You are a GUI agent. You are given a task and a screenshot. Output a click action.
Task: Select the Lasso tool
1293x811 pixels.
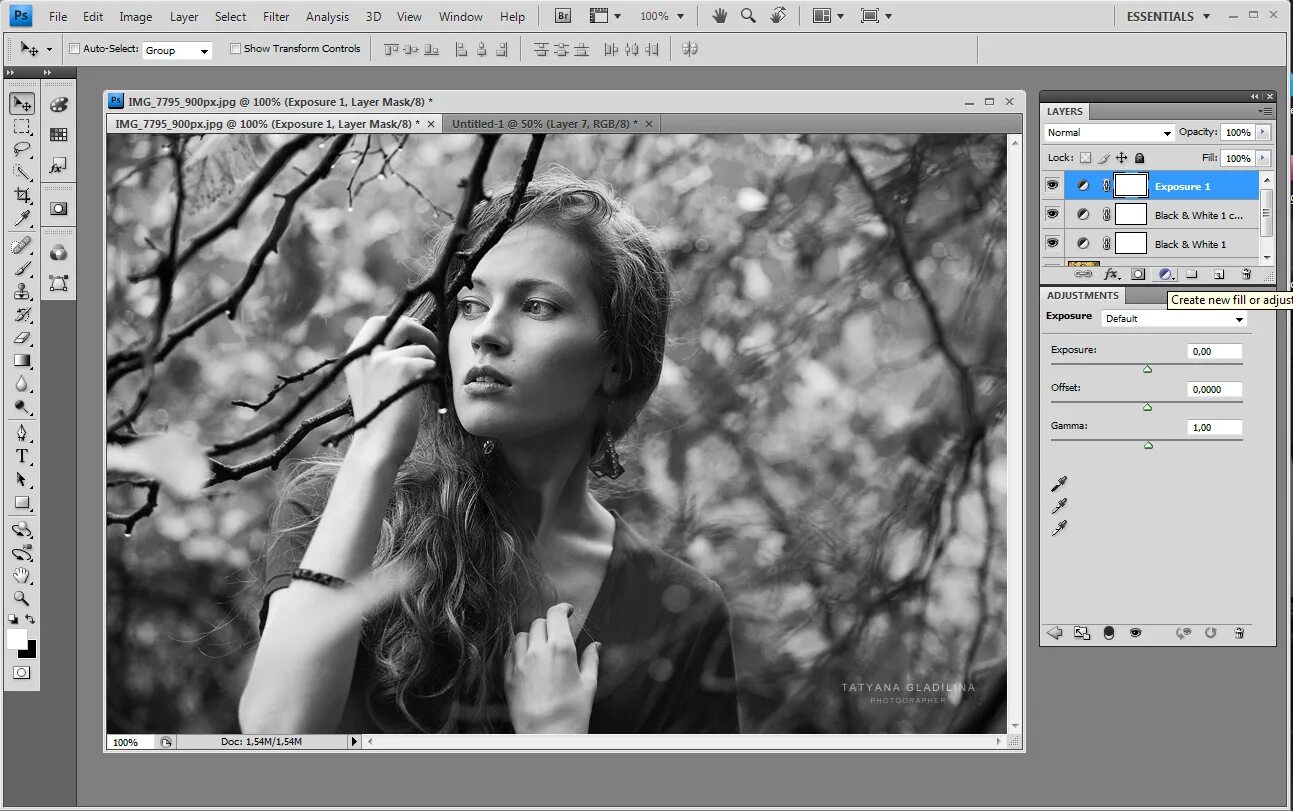point(22,150)
